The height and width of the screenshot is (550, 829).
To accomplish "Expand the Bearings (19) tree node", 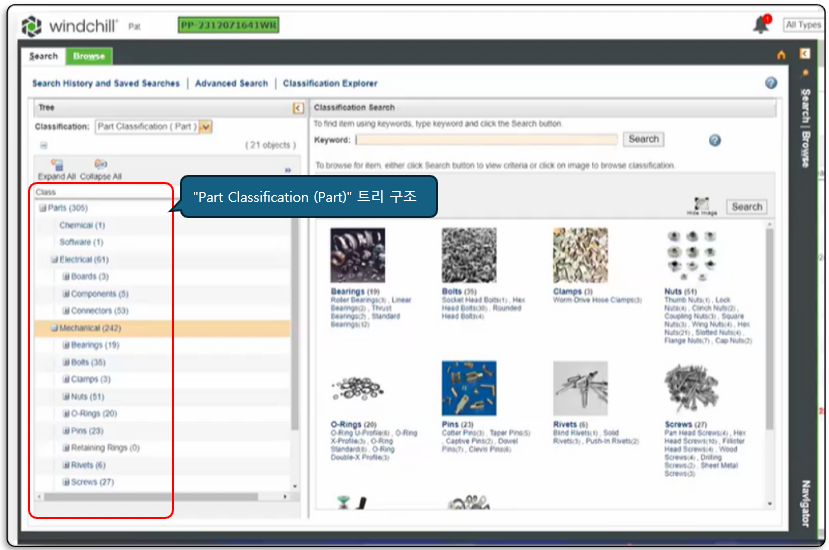I will [x=66, y=345].
